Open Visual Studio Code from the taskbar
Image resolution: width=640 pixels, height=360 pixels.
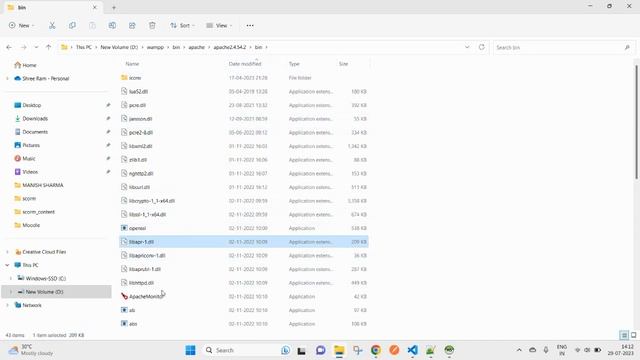(x=412, y=350)
